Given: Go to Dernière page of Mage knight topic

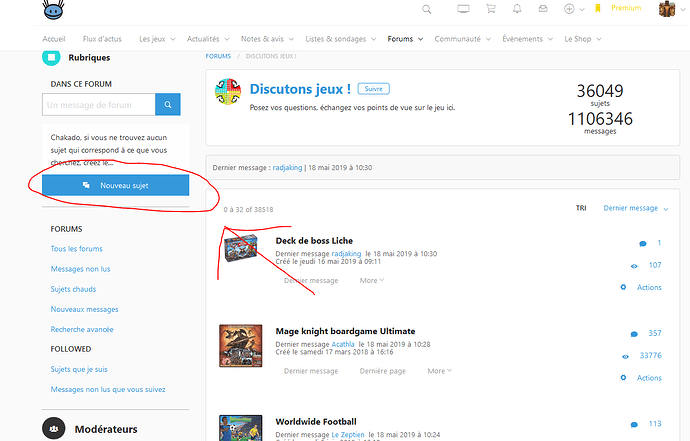Looking at the screenshot, I should click(382, 371).
